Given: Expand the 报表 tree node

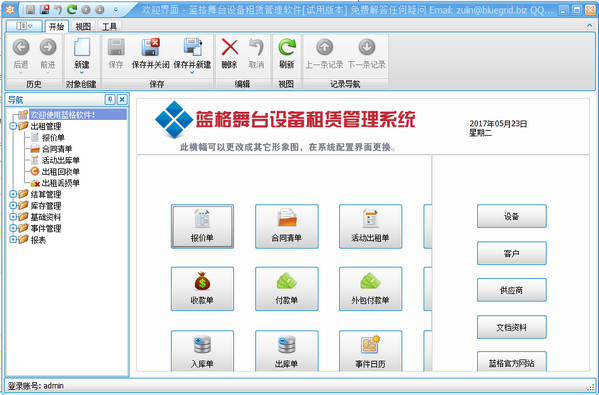Looking at the screenshot, I should point(13,240).
